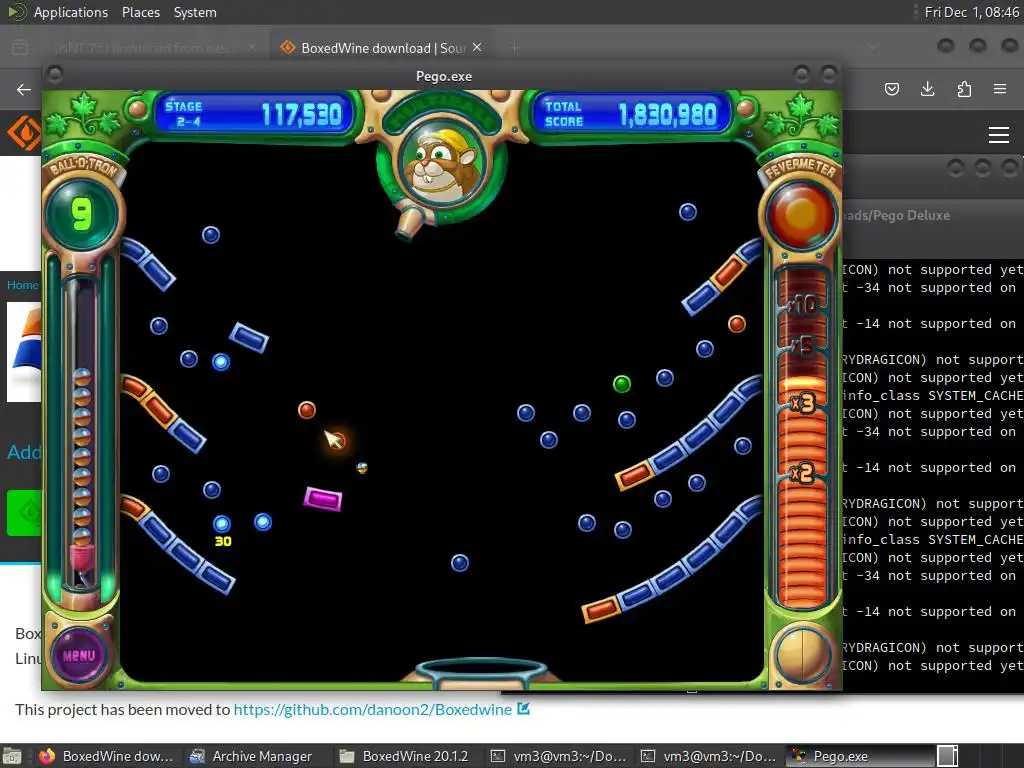Switch to Pego.exe taskbar item
The image size is (1024, 768).
[x=861, y=756]
